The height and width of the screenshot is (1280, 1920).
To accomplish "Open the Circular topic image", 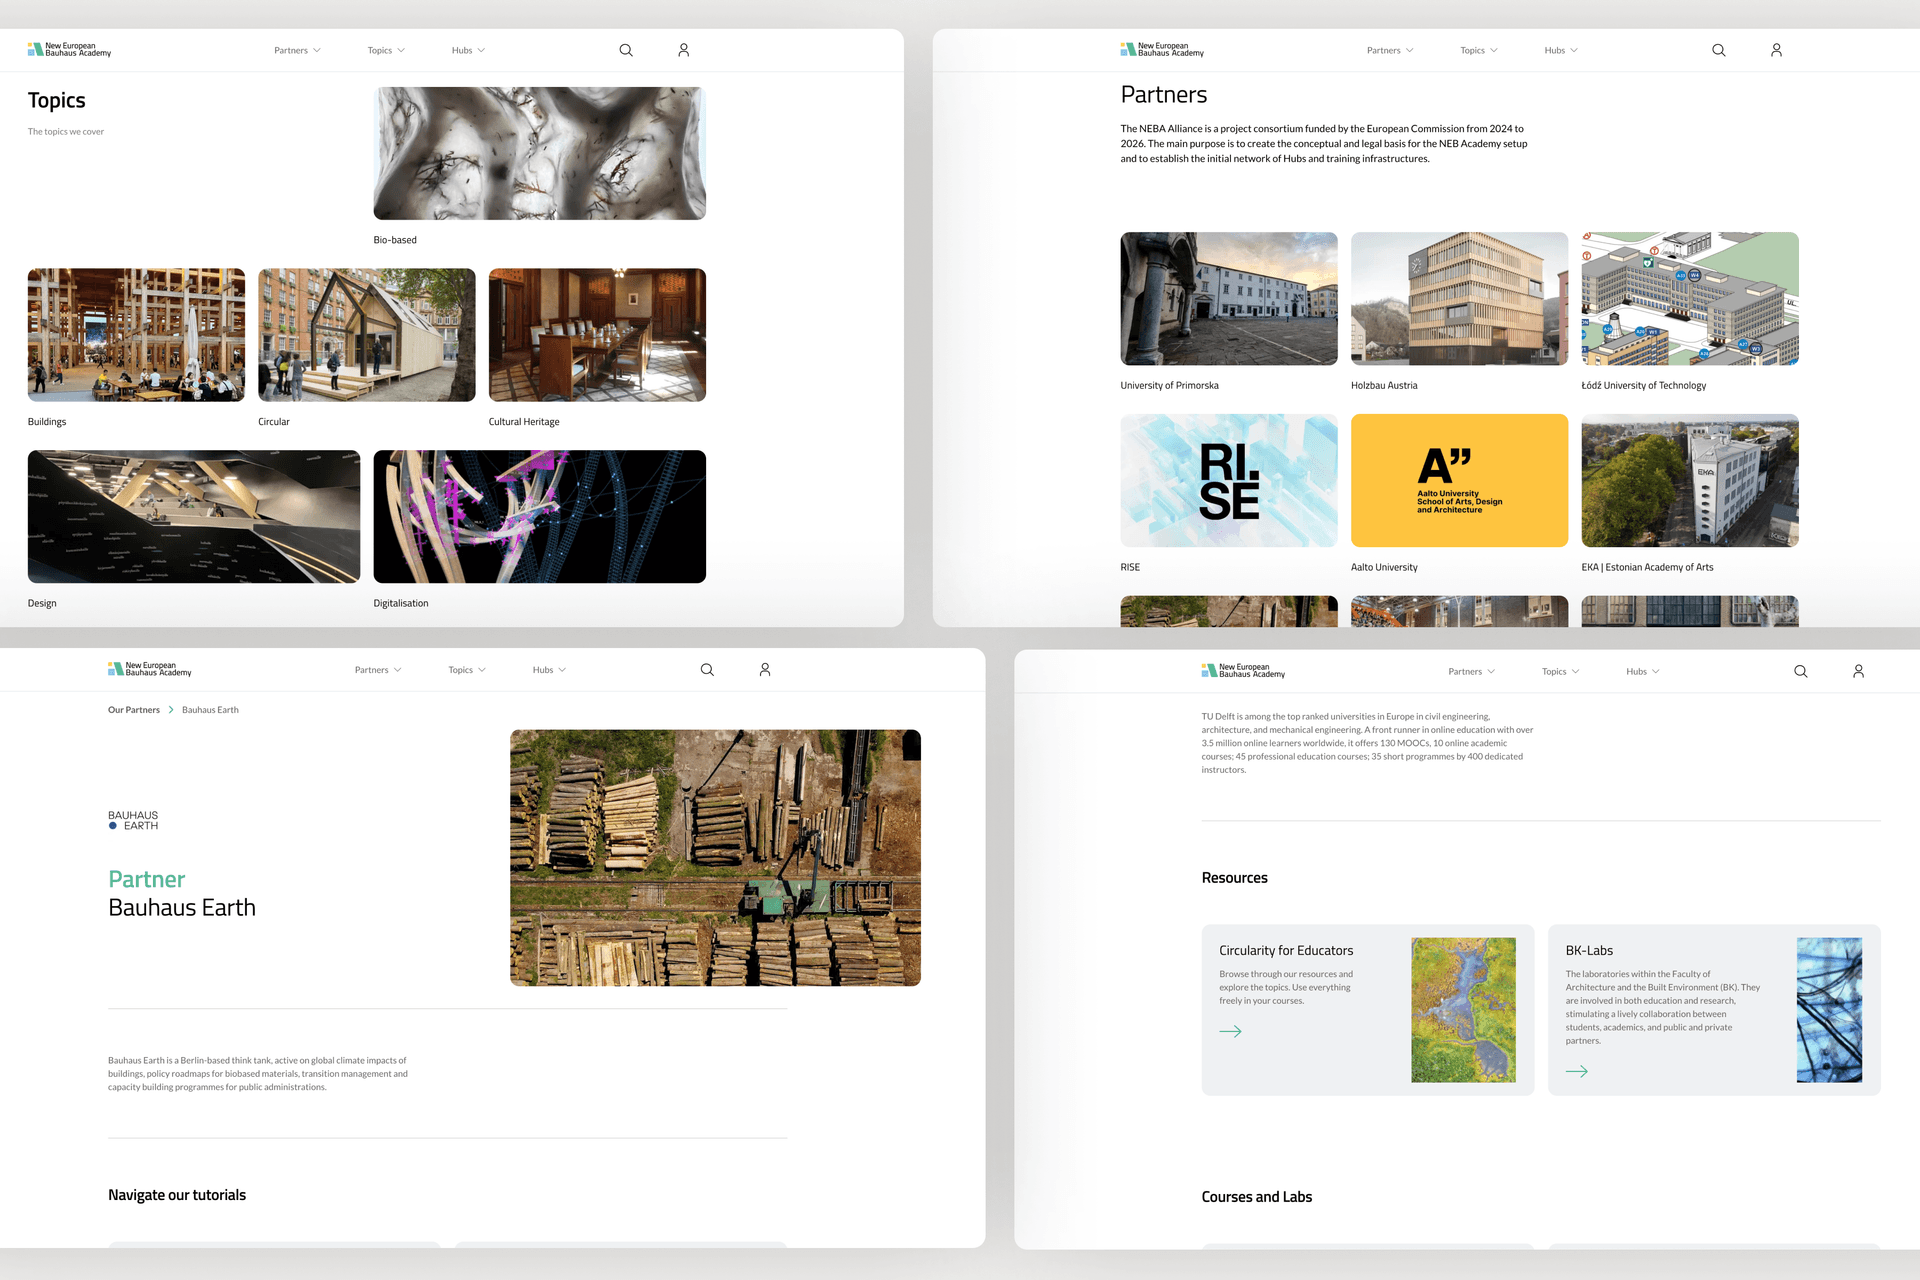I will (x=367, y=335).
